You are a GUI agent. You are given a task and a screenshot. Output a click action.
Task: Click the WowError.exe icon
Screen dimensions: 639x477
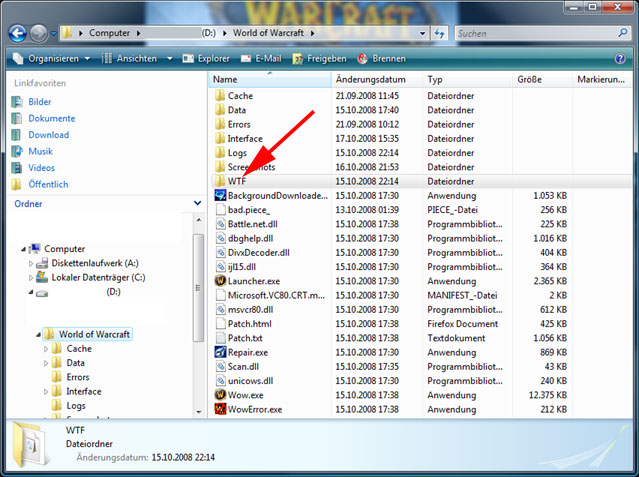(220, 409)
